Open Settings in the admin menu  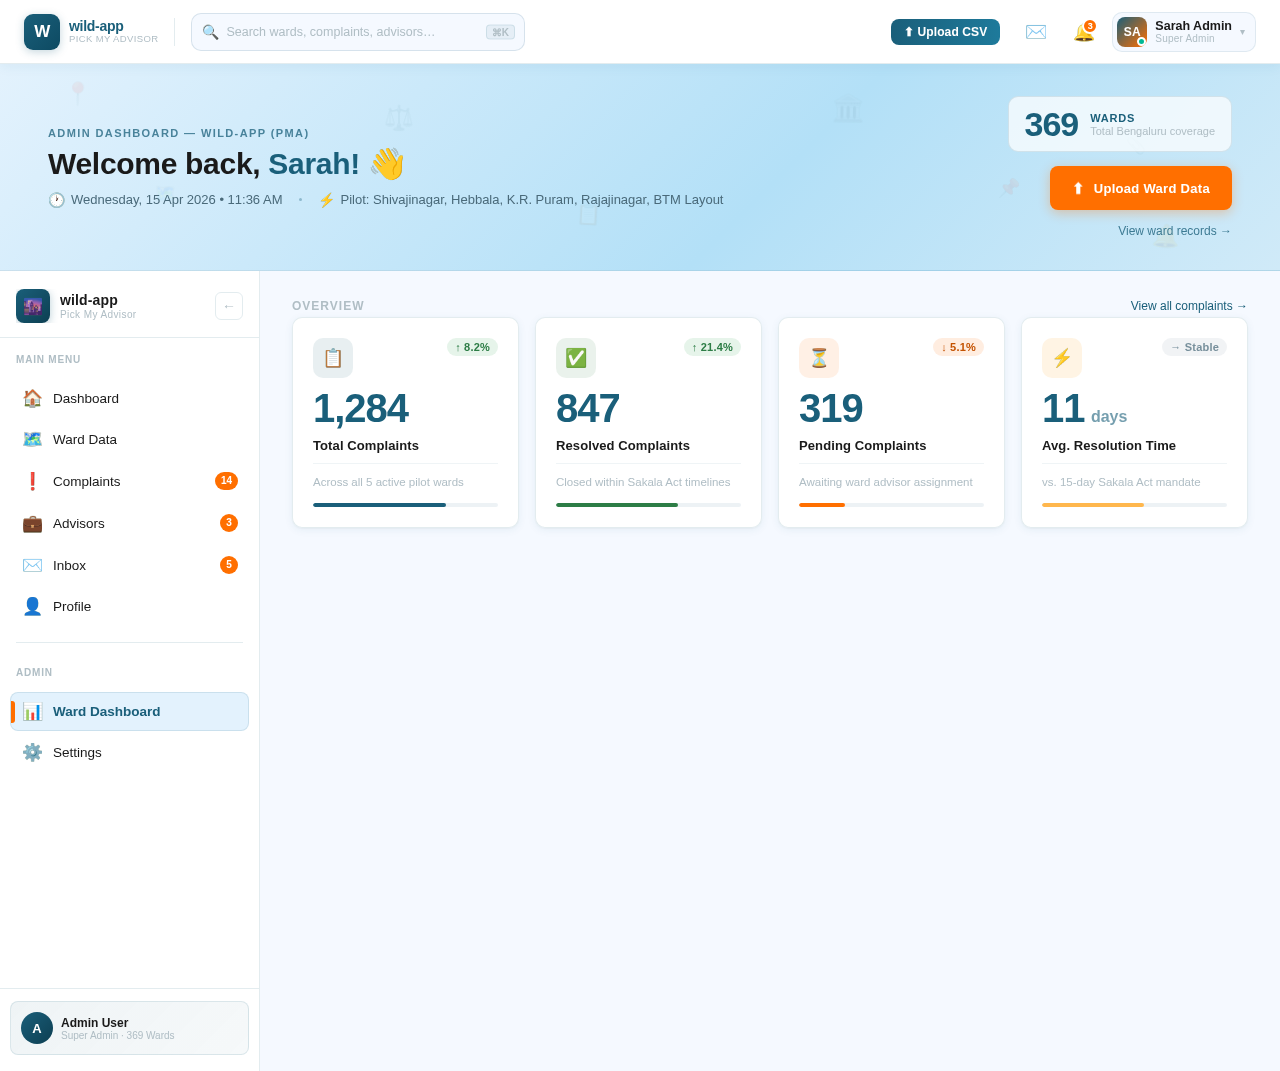tap(130, 752)
